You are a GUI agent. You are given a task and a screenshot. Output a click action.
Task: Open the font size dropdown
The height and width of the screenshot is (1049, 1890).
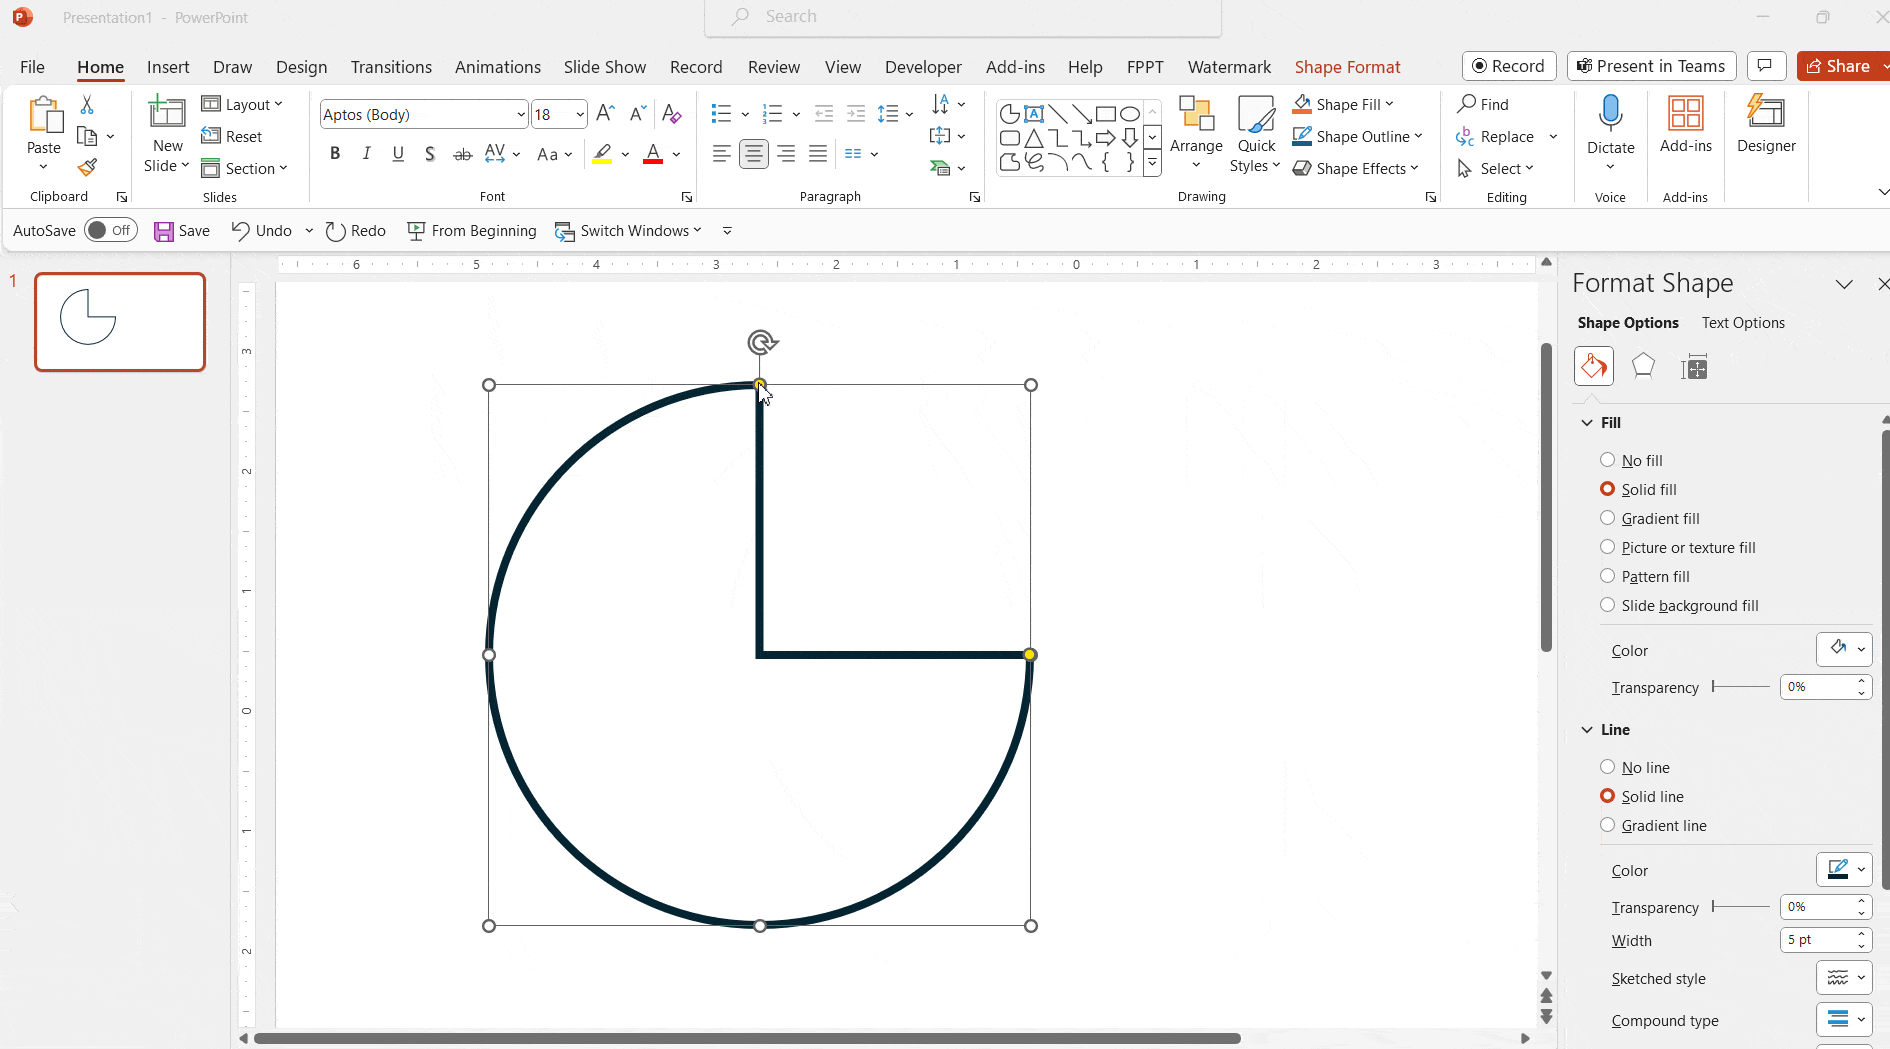(x=580, y=113)
